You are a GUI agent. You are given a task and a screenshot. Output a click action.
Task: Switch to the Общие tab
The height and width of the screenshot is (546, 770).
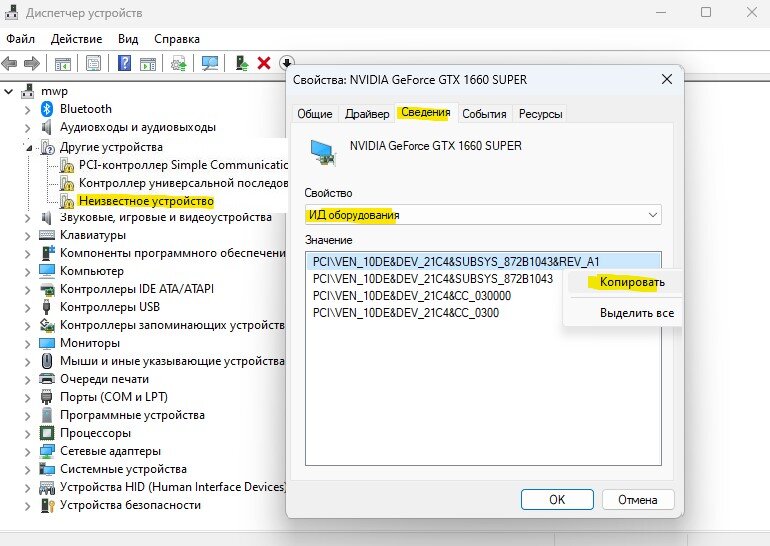click(315, 114)
